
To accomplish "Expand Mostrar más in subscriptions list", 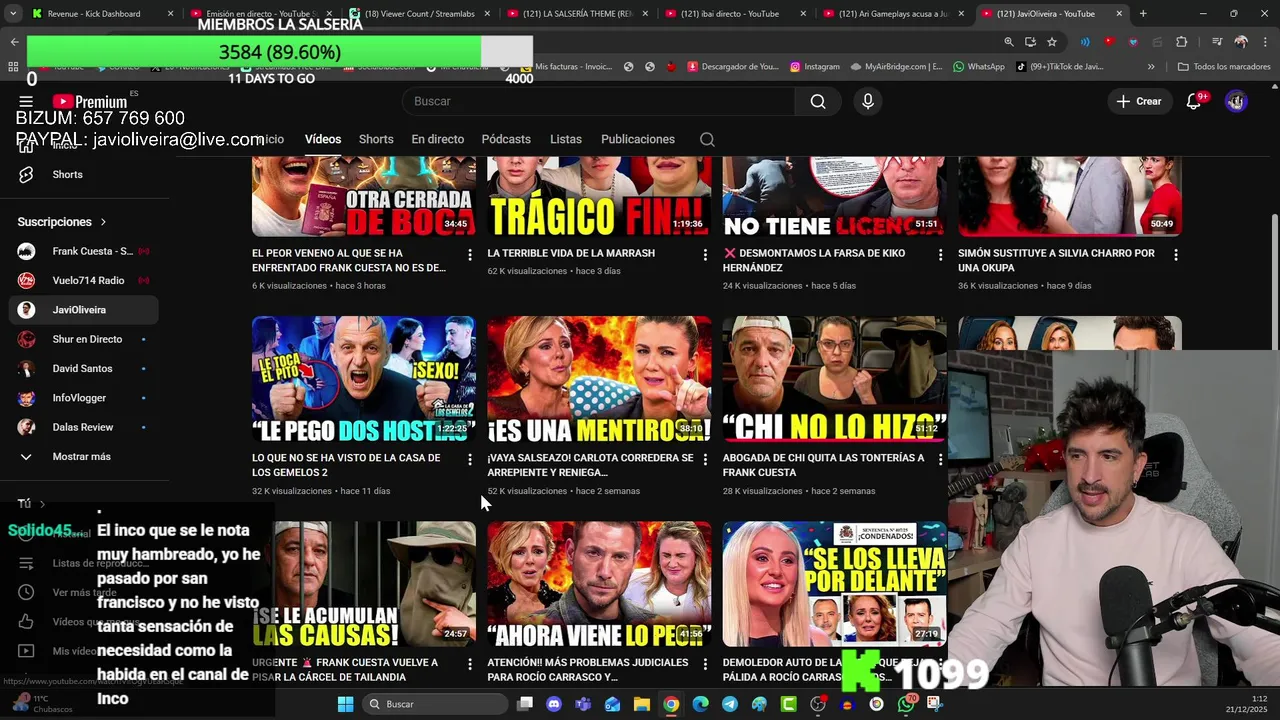I will [84, 456].
